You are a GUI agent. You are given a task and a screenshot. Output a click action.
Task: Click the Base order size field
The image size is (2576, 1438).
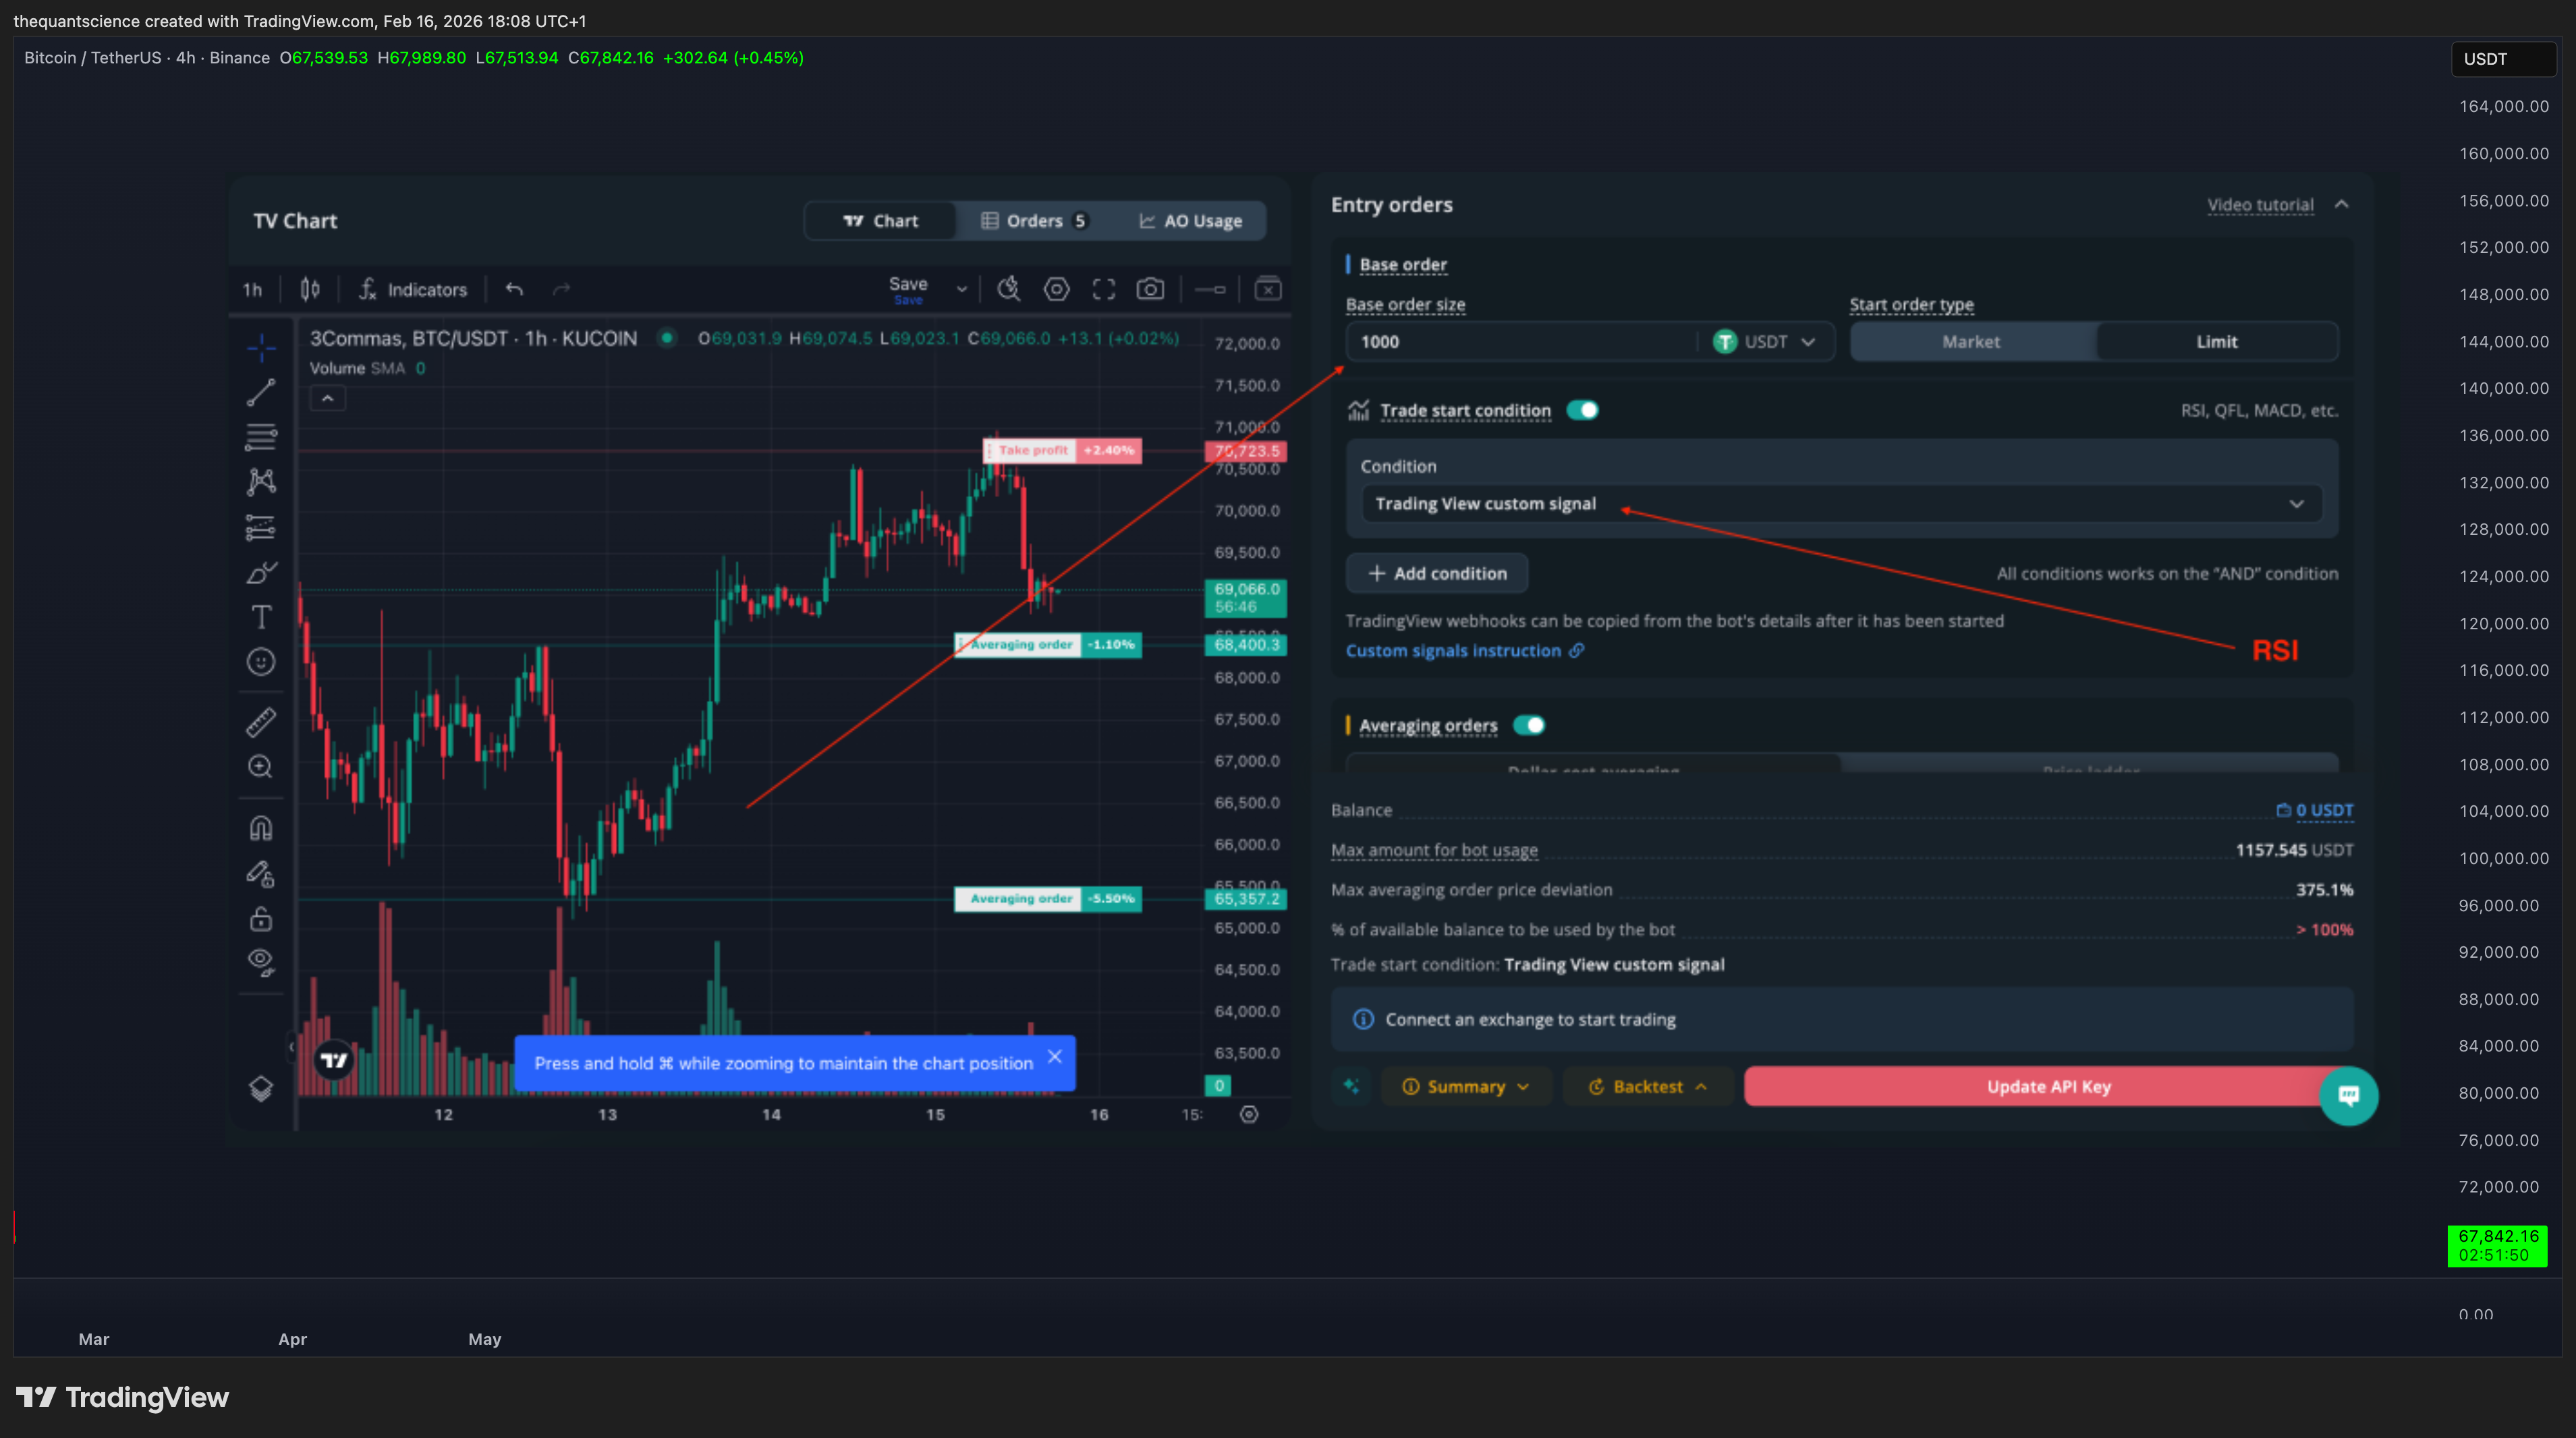click(x=1520, y=342)
